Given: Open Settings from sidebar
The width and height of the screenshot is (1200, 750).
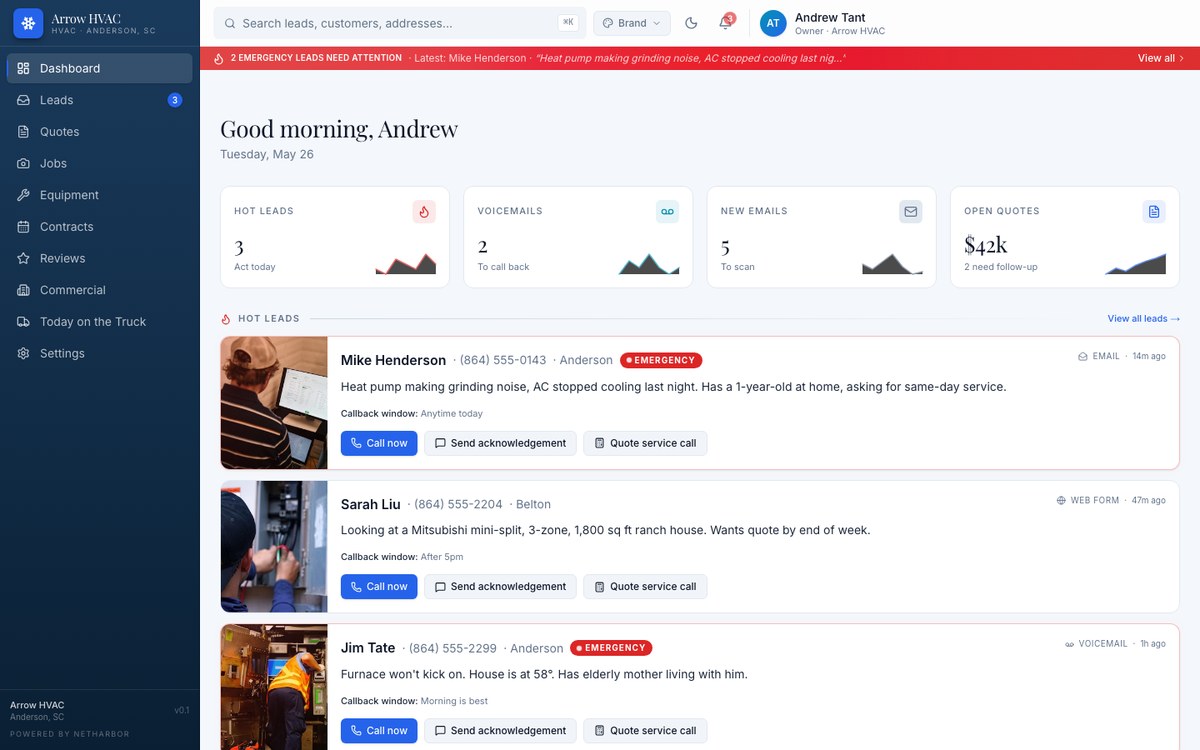Looking at the screenshot, I should [100, 353].
